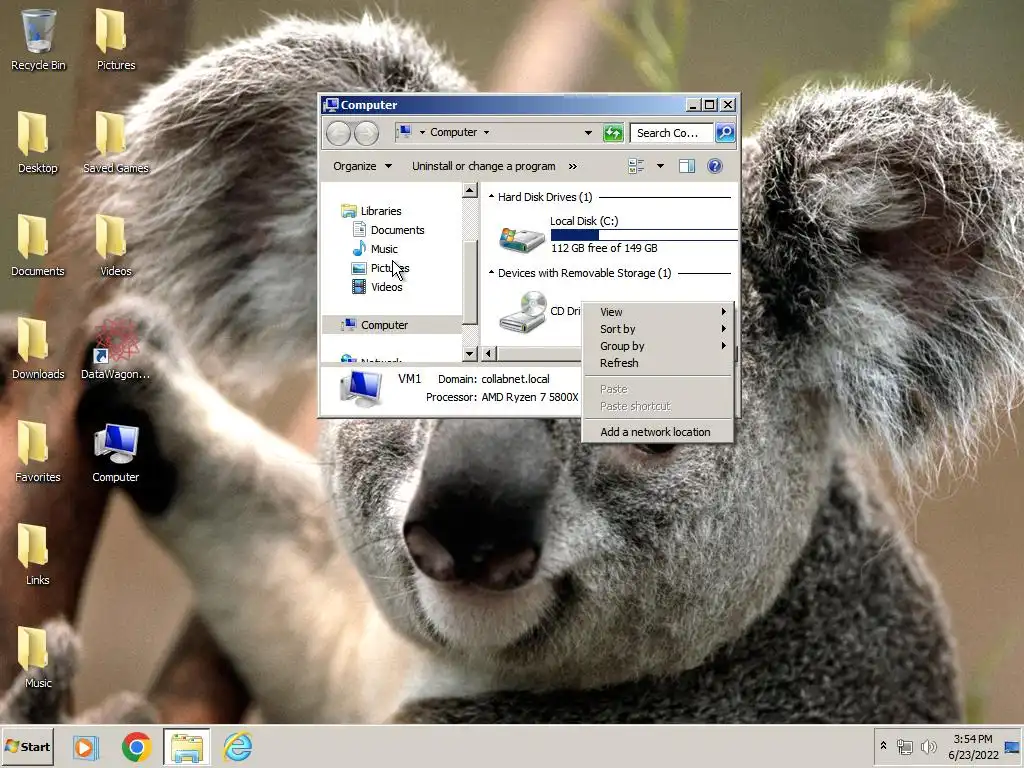1024x768 pixels.
Task: Select the Videos folder on desktop
Action: point(116,246)
